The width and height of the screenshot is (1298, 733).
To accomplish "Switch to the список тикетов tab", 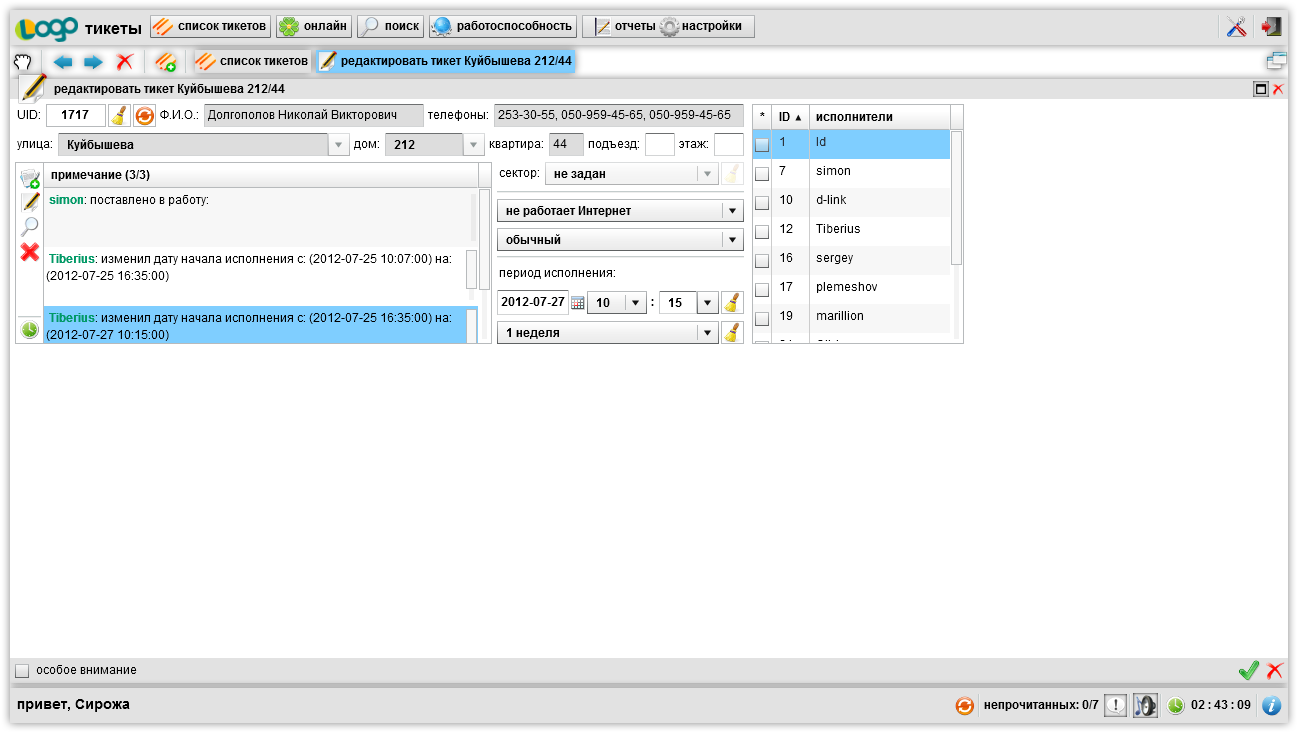I will (x=252, y=62).
